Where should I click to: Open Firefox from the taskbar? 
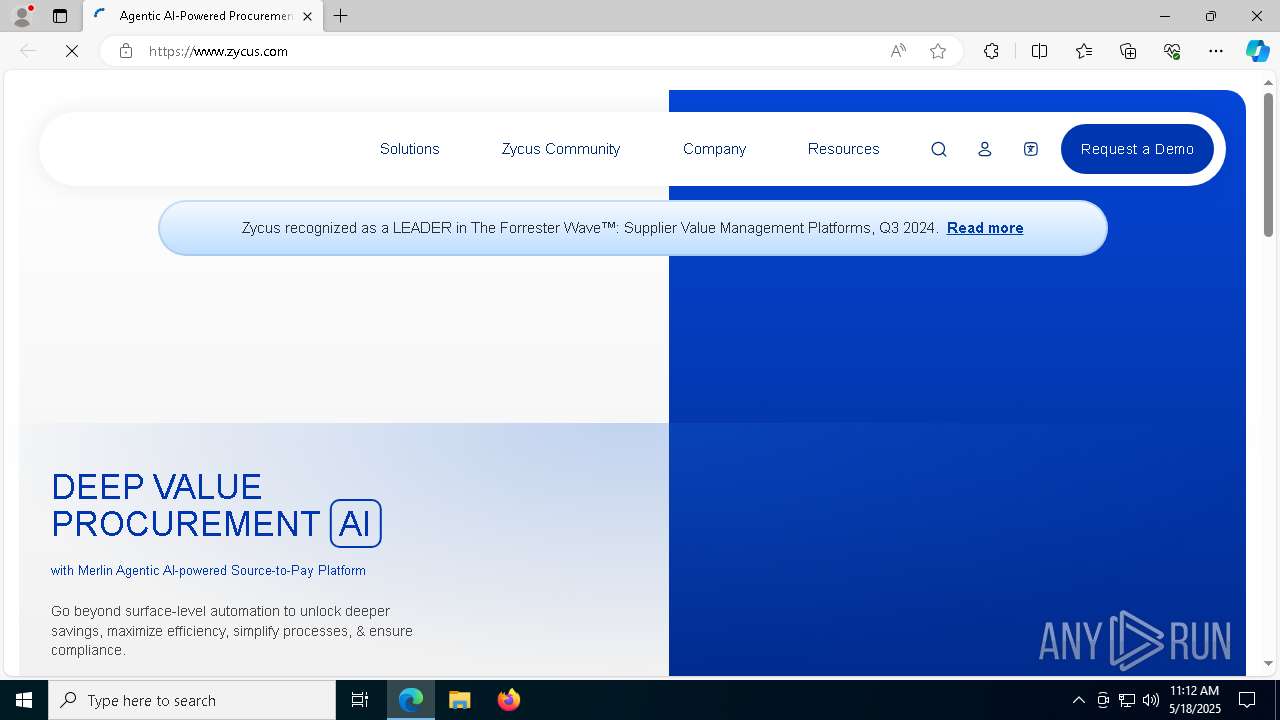pos(508,700)
